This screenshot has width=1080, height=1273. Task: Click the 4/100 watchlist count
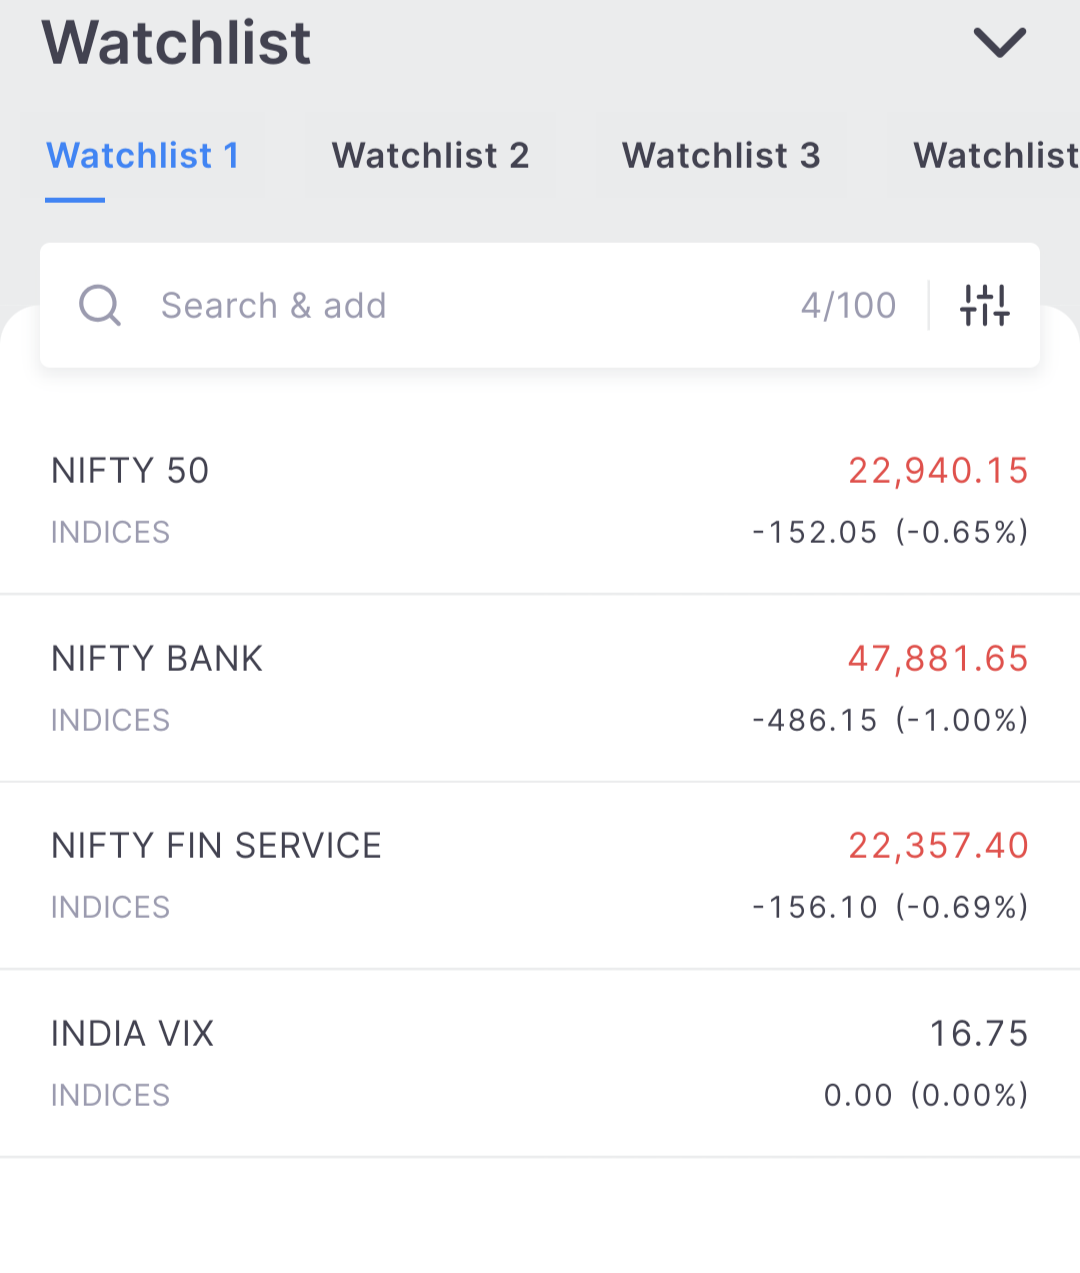848,305
